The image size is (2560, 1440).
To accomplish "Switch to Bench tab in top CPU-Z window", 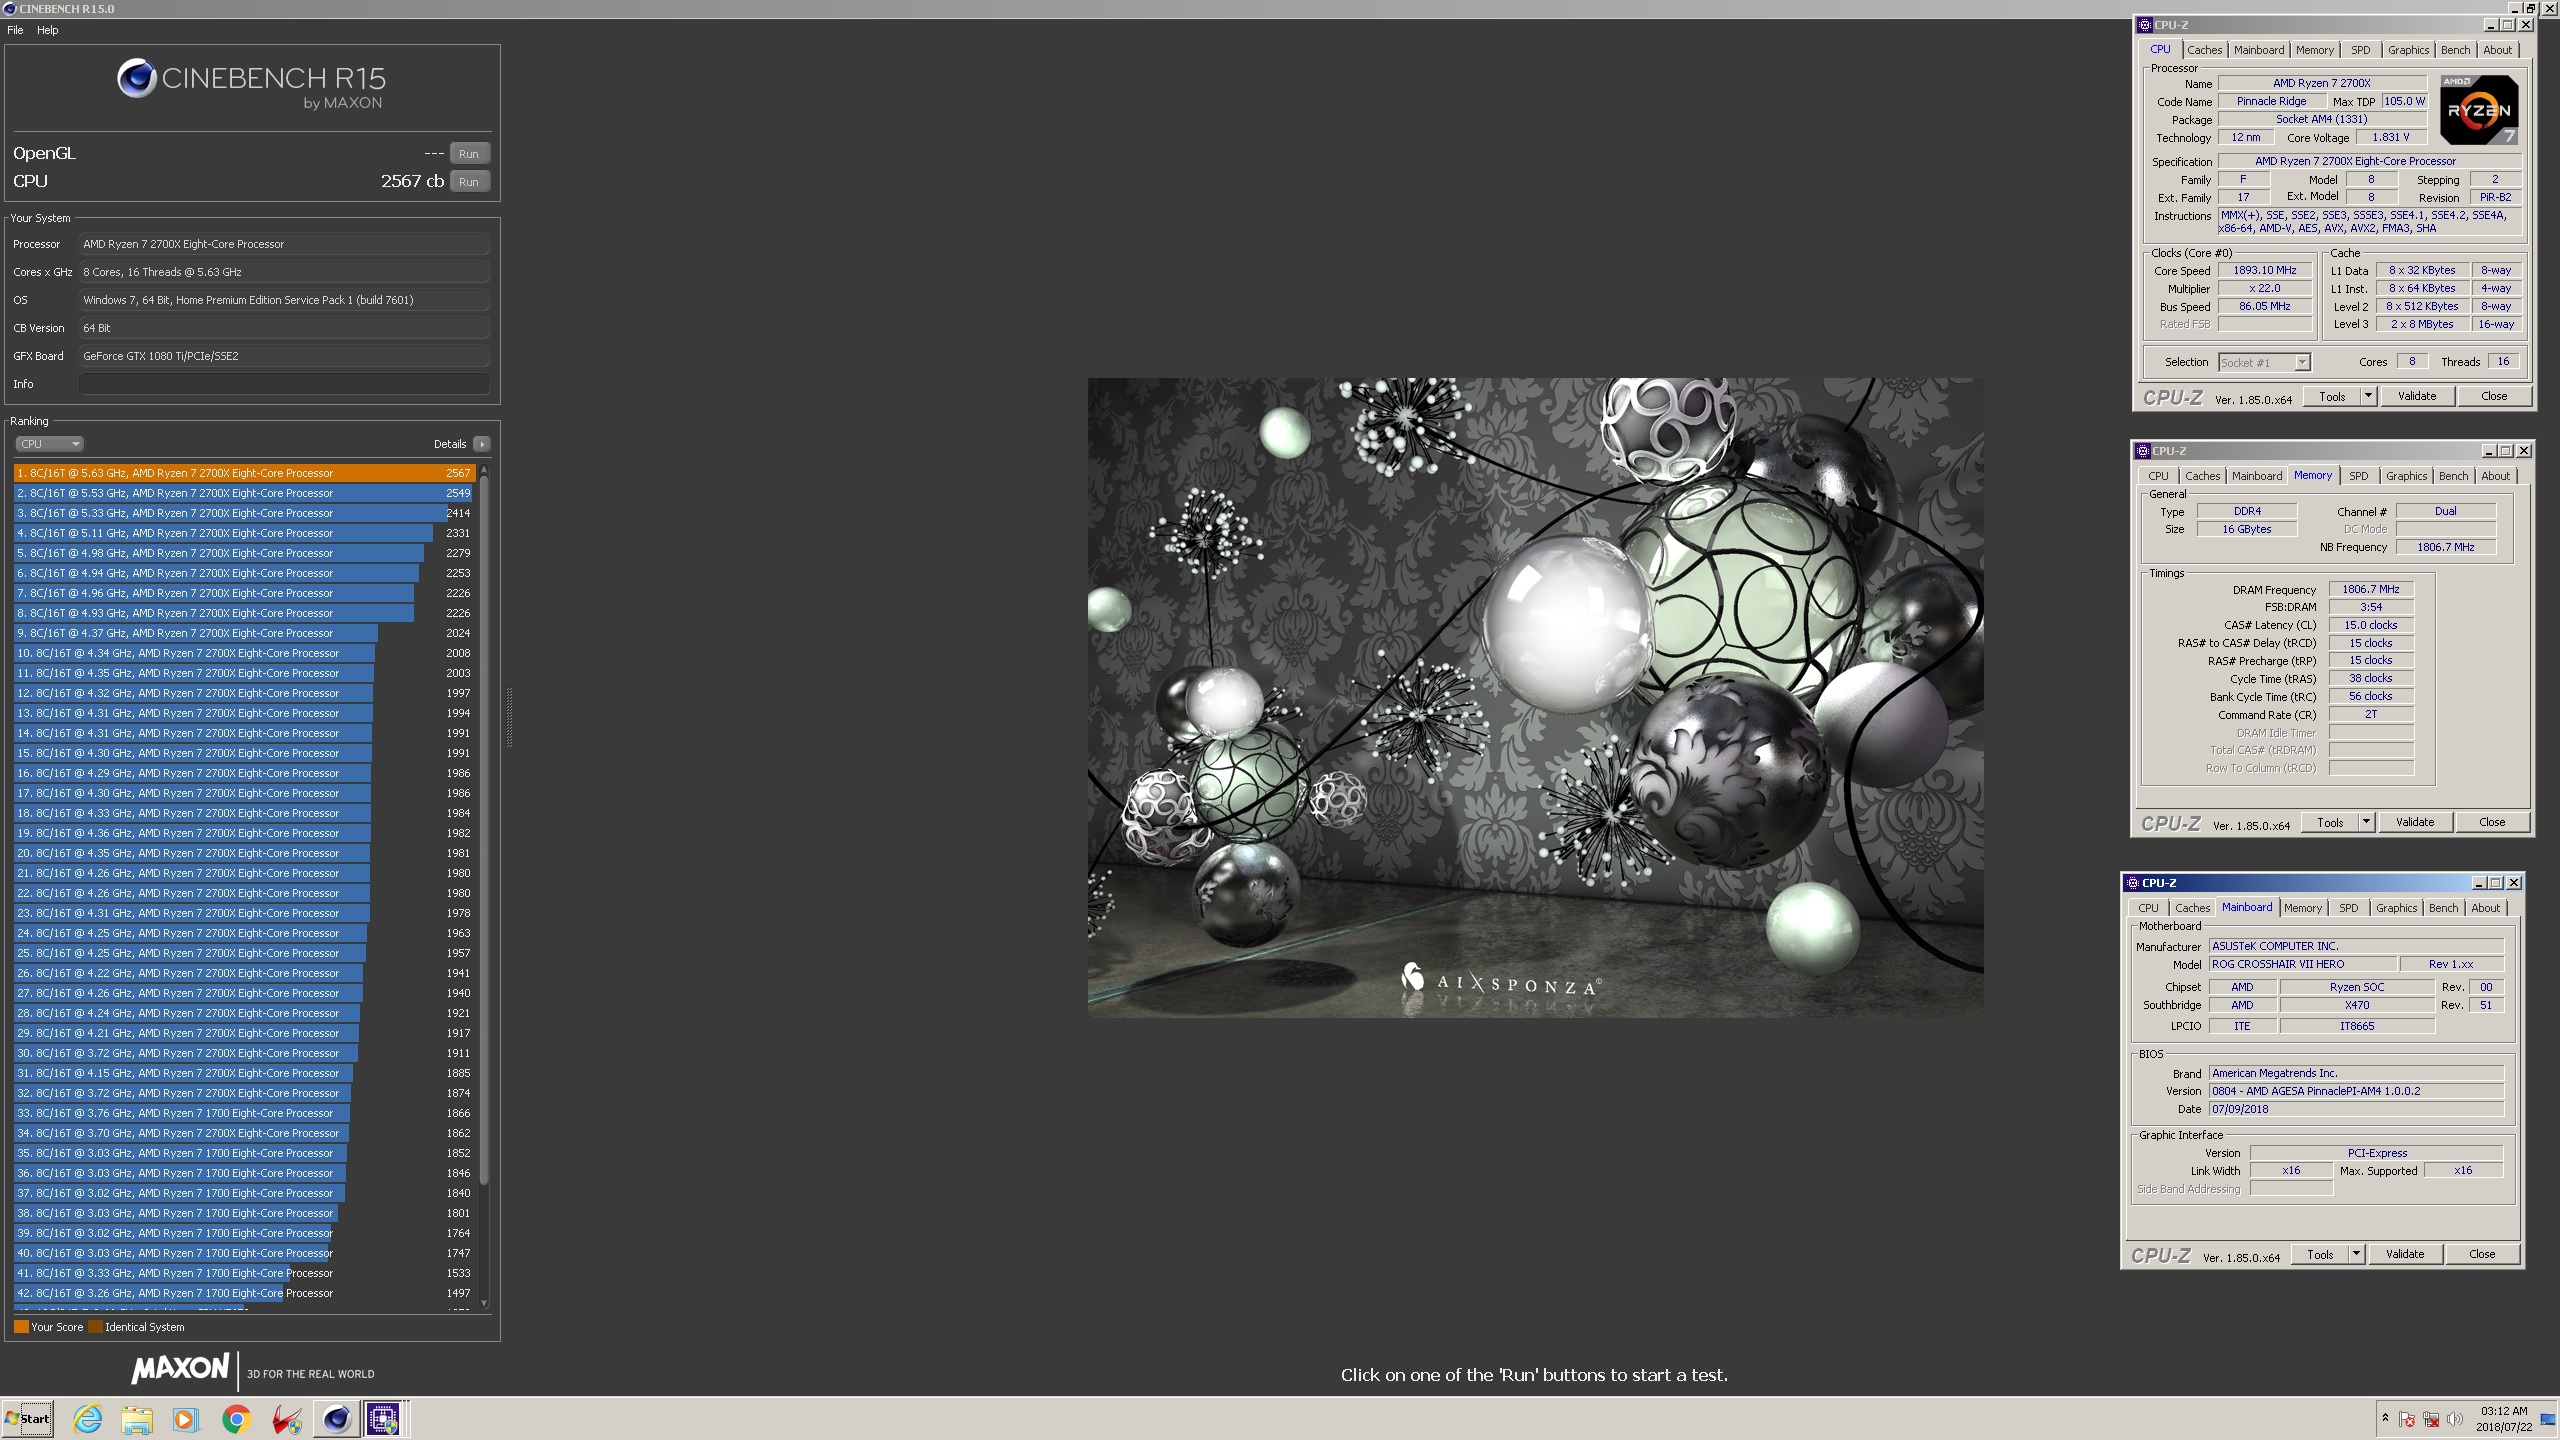I will click(x=2455, y=50).
